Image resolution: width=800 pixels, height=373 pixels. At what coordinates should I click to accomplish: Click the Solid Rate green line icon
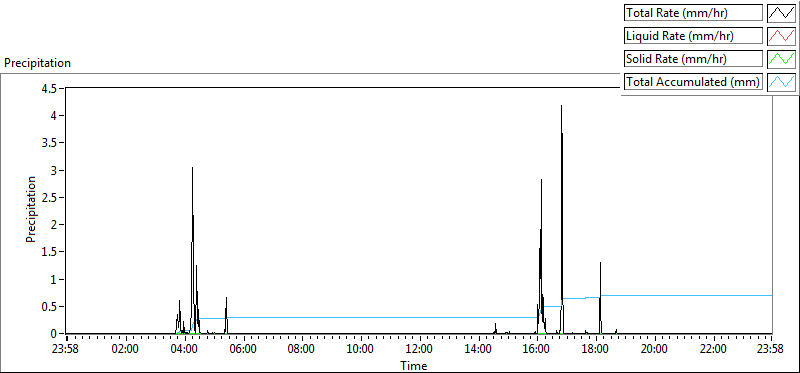click(782, 59)
